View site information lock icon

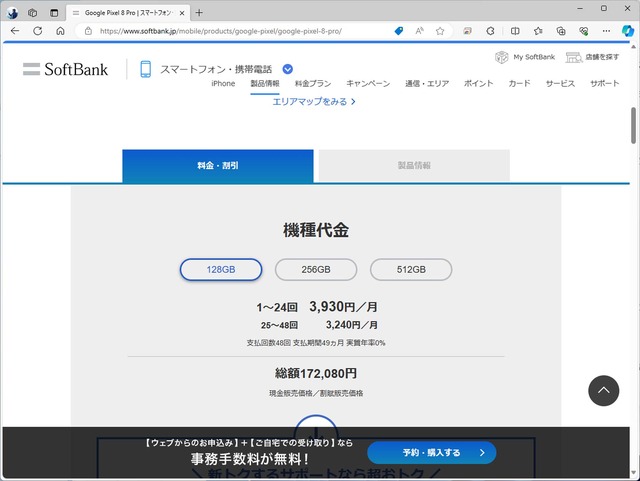pyautogui.click(x=88, y=31)
